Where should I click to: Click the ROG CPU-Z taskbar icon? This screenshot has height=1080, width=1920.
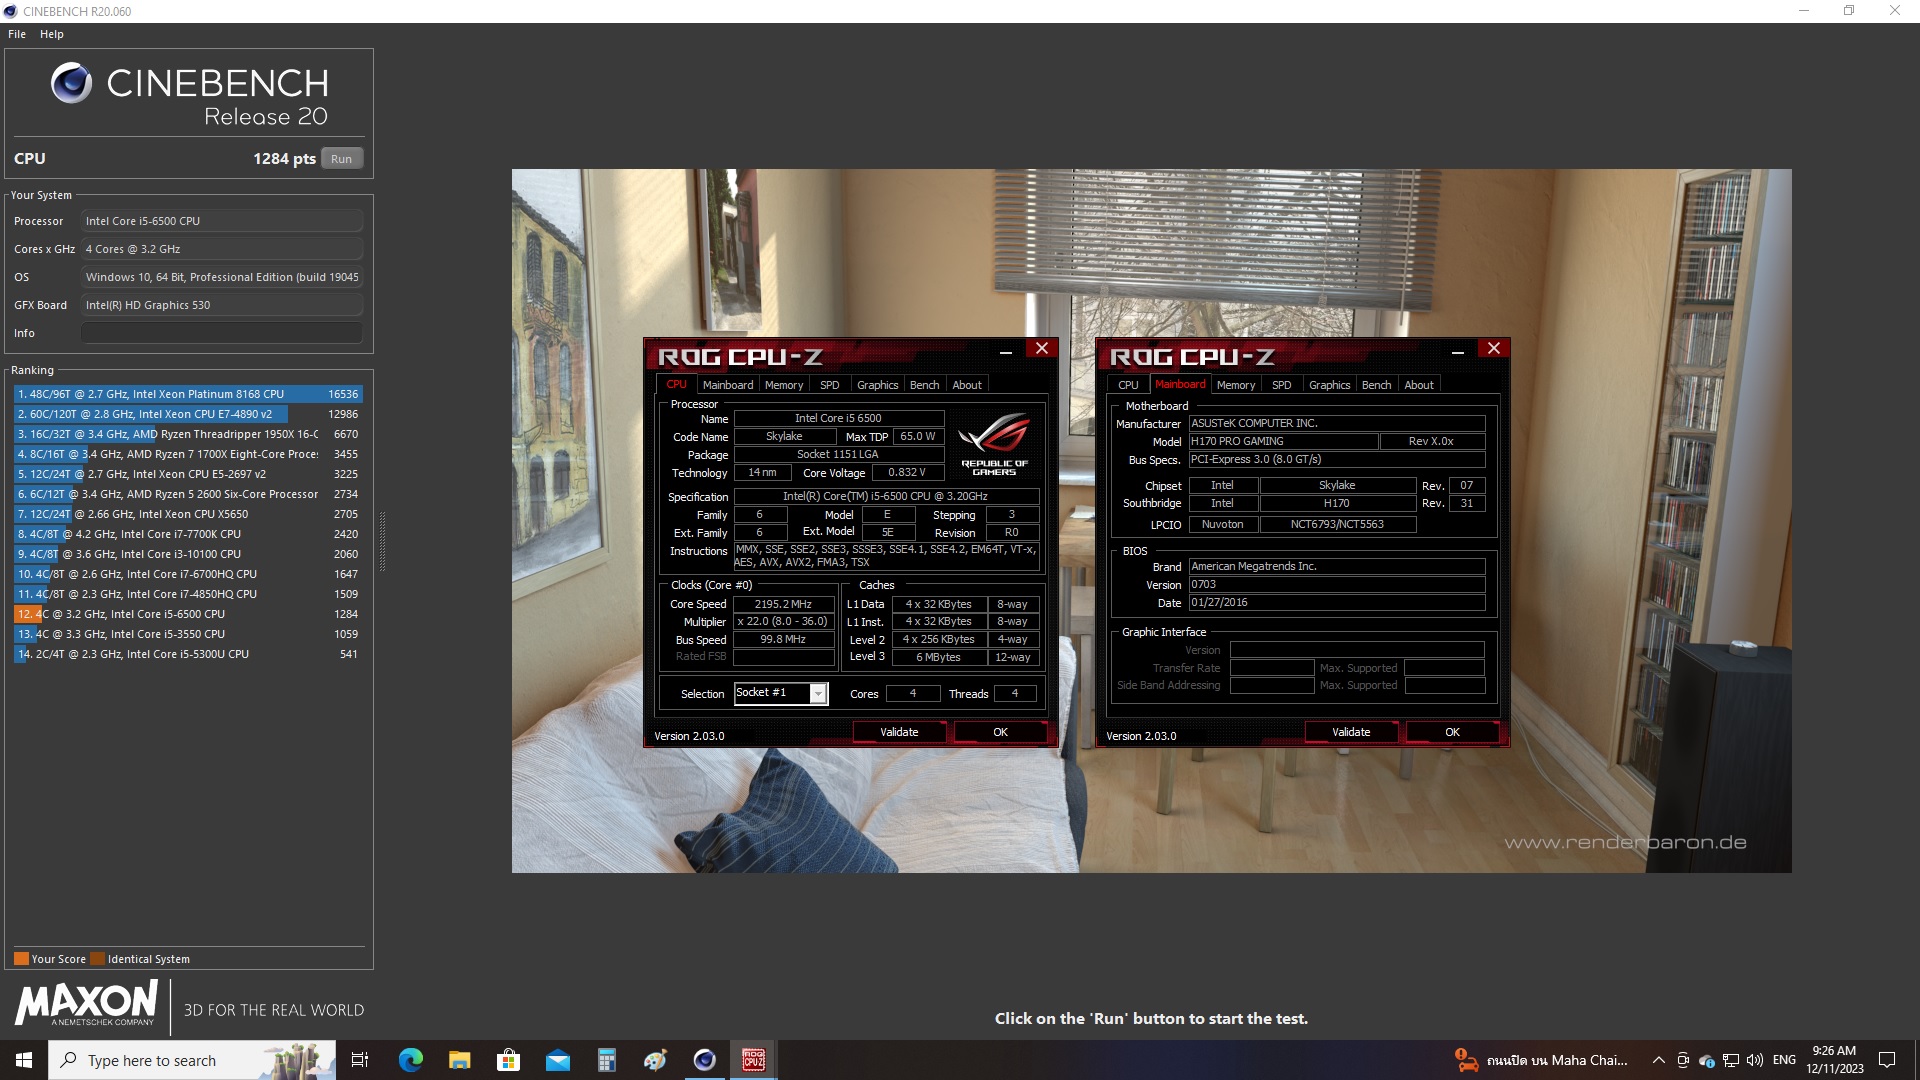point(753,1060)
